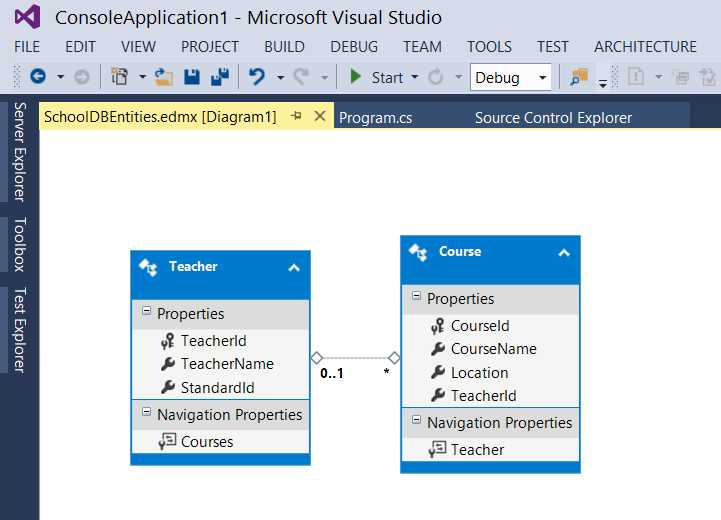The height and width of the screenshot is (520, 721).
Task: Collapse the Course entity with chevron
Action: pyautogui.click(x=564, y=252)
